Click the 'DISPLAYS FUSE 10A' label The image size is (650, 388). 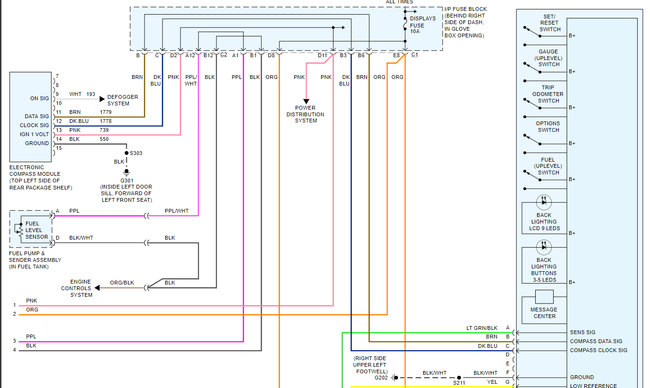click(x=422, y=25)
